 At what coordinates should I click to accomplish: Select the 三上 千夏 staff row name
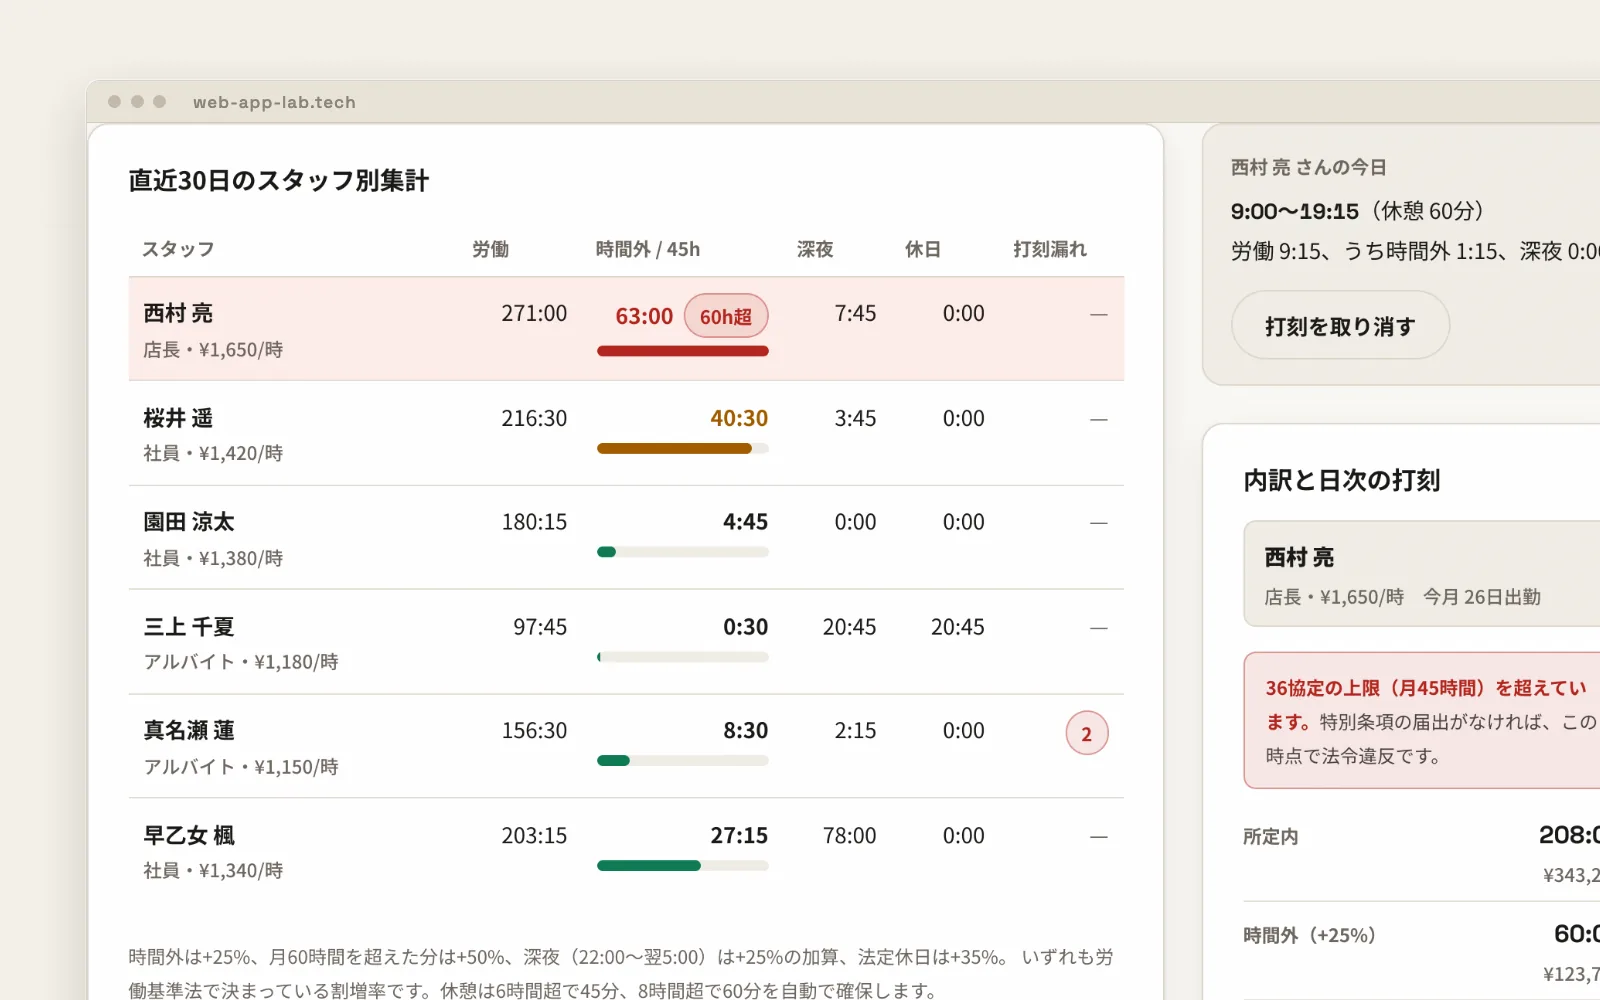click(189, 627)
